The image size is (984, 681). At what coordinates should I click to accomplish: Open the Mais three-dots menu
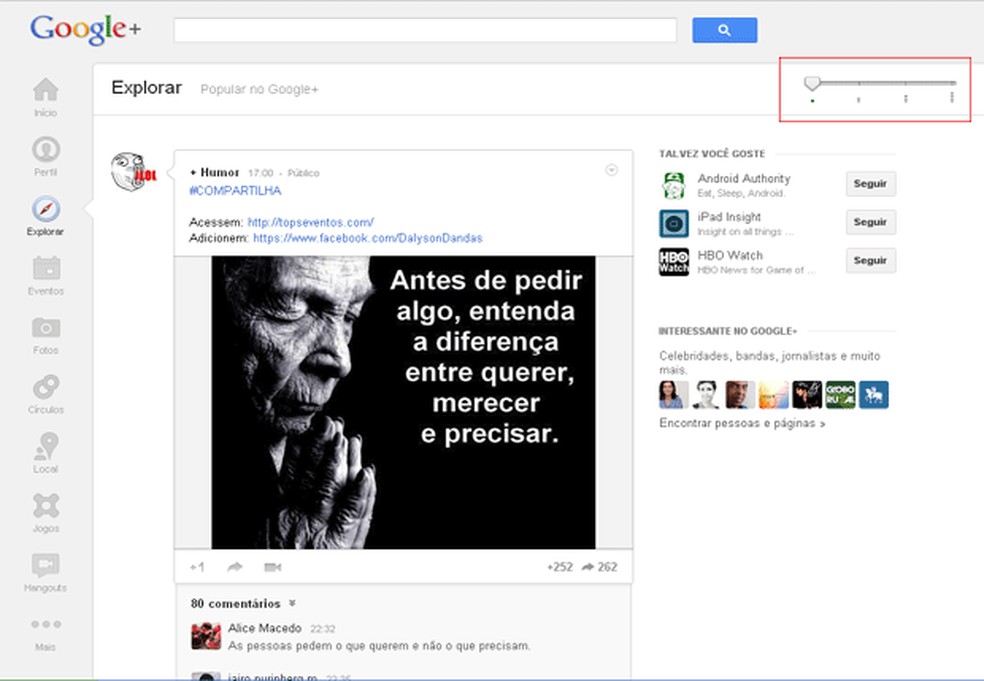(x=46, y=625)
